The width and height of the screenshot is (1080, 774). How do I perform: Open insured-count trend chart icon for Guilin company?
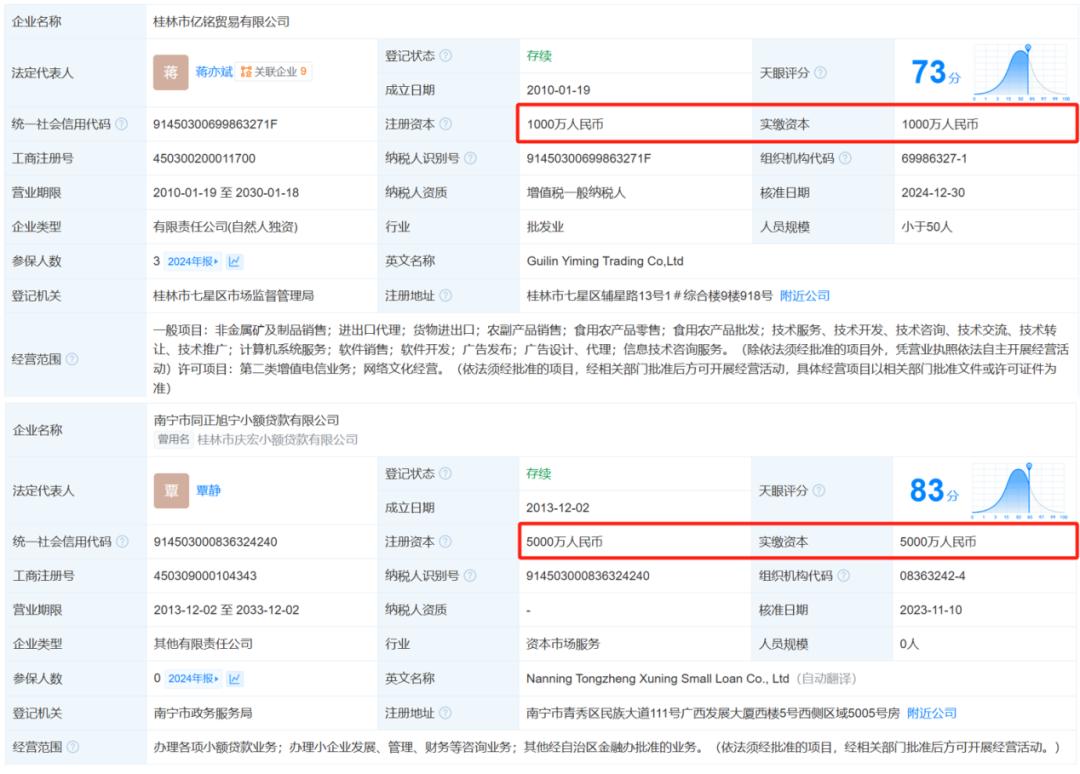pos(234,262)
